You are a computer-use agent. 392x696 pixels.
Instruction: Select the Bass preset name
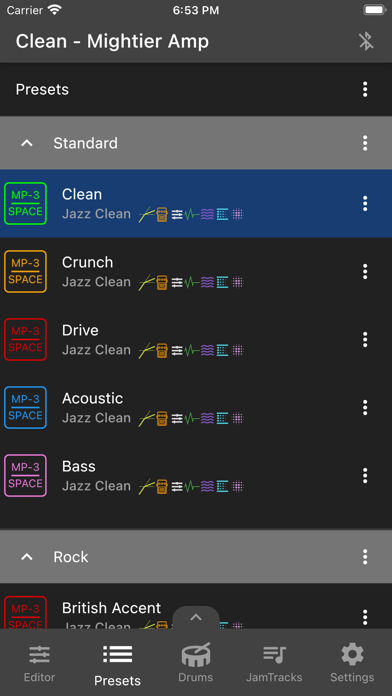(79, 467)
